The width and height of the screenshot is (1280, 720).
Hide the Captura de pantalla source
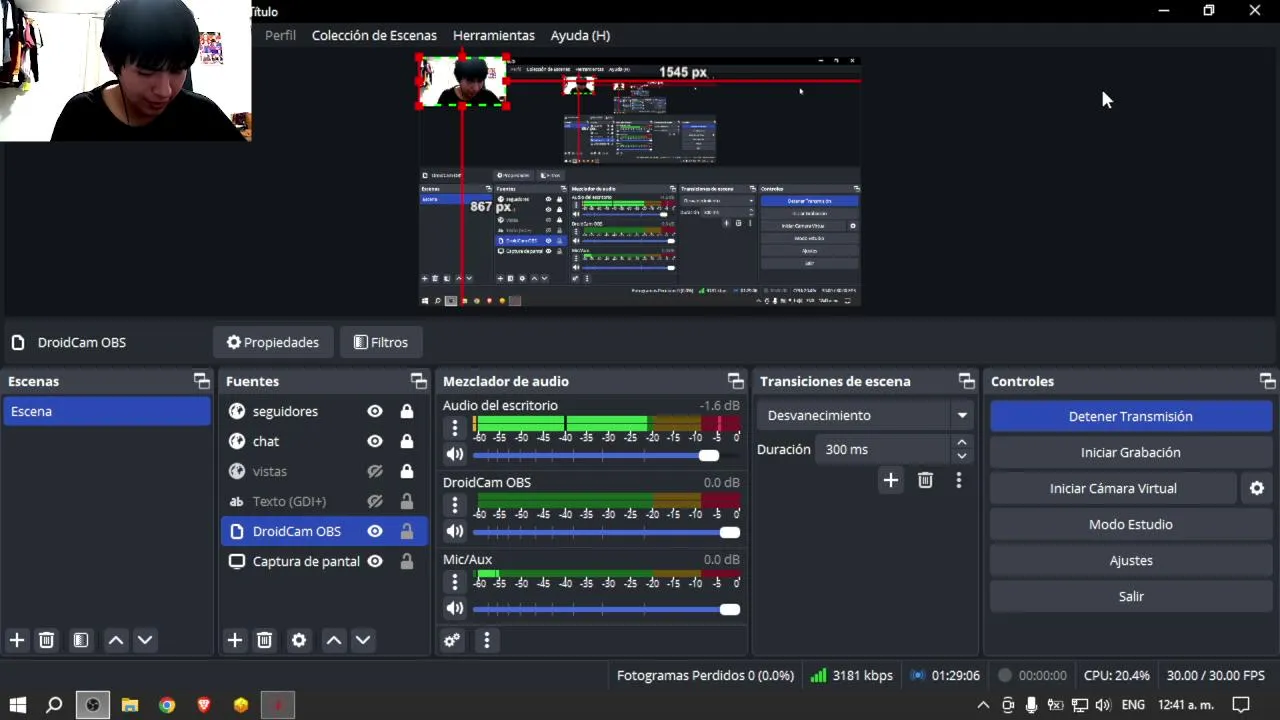point(375,561)
